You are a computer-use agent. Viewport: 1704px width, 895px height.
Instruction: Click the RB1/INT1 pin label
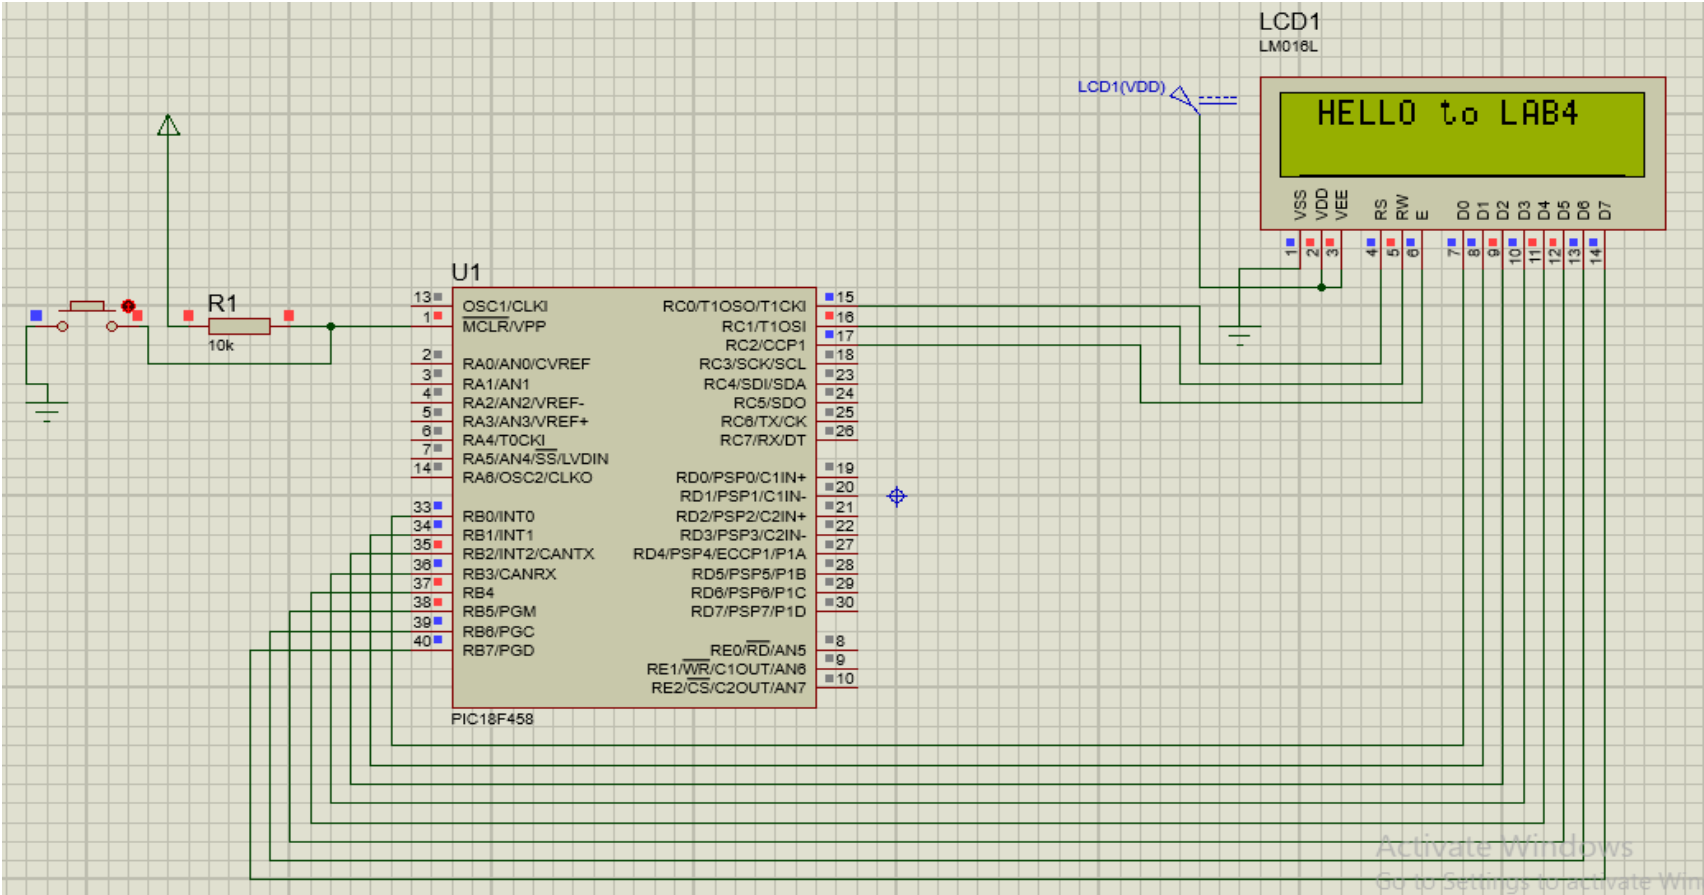[498, 536]
